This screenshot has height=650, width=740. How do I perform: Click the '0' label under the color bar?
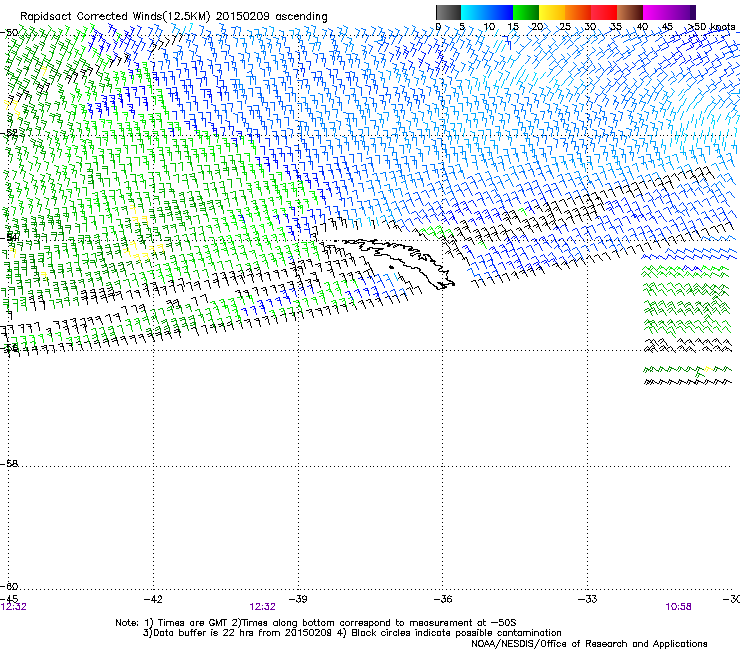[438, 27]
